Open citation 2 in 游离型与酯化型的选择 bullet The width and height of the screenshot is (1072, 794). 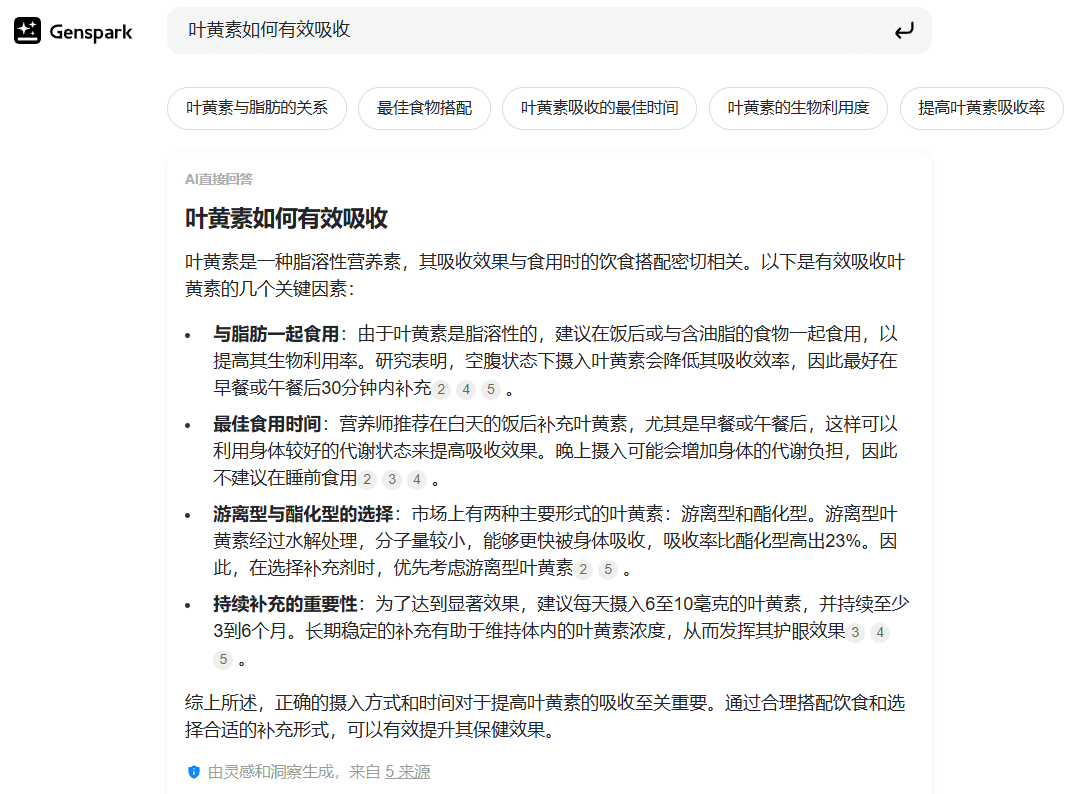point(583,569)
